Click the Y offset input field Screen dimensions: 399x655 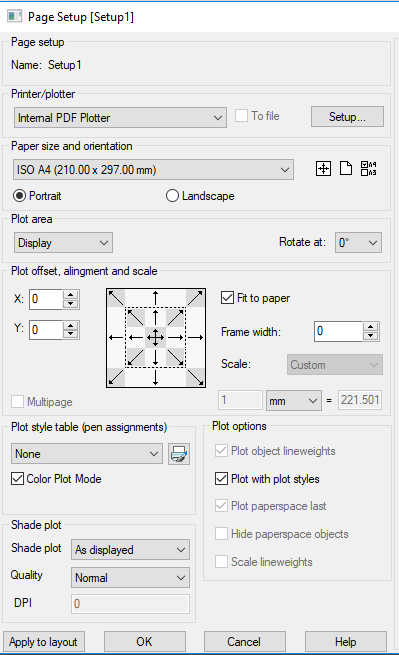coord(46,330)
